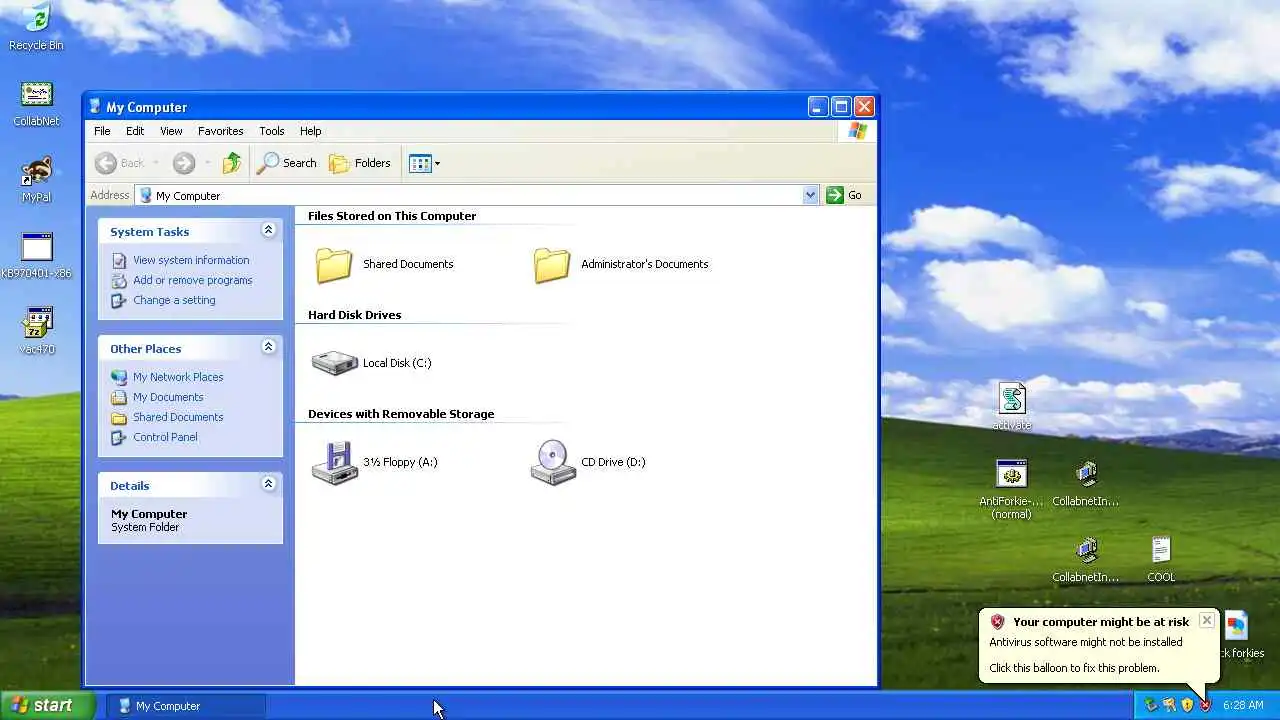Open the Help menu
The image size is (1280, 720).
(310, 131)
